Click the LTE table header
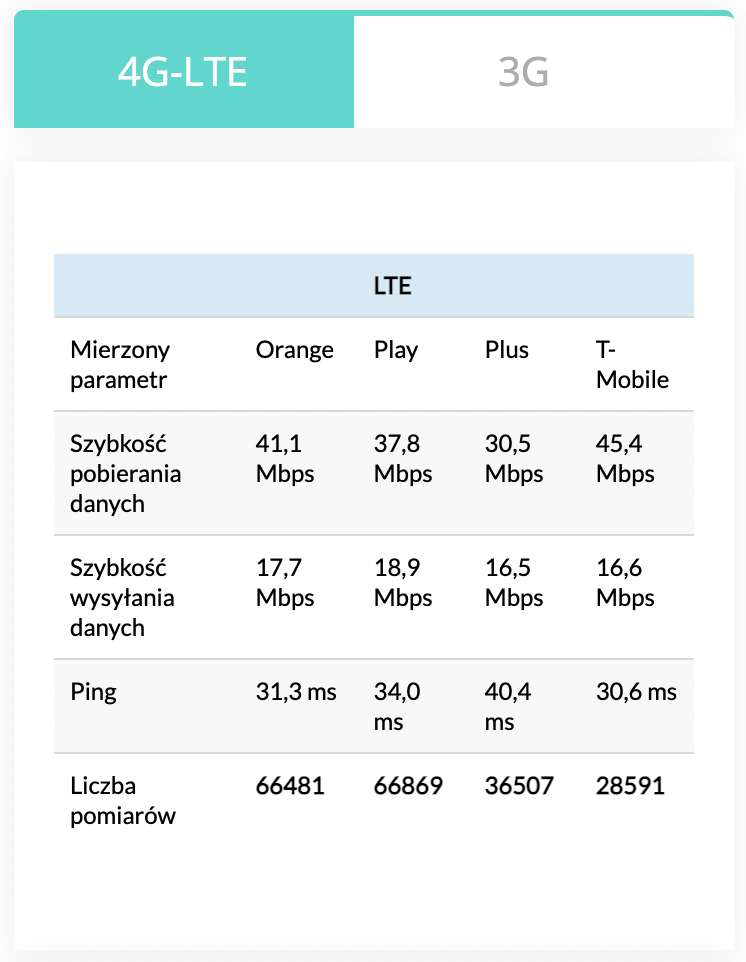 [x=393, y=286]
